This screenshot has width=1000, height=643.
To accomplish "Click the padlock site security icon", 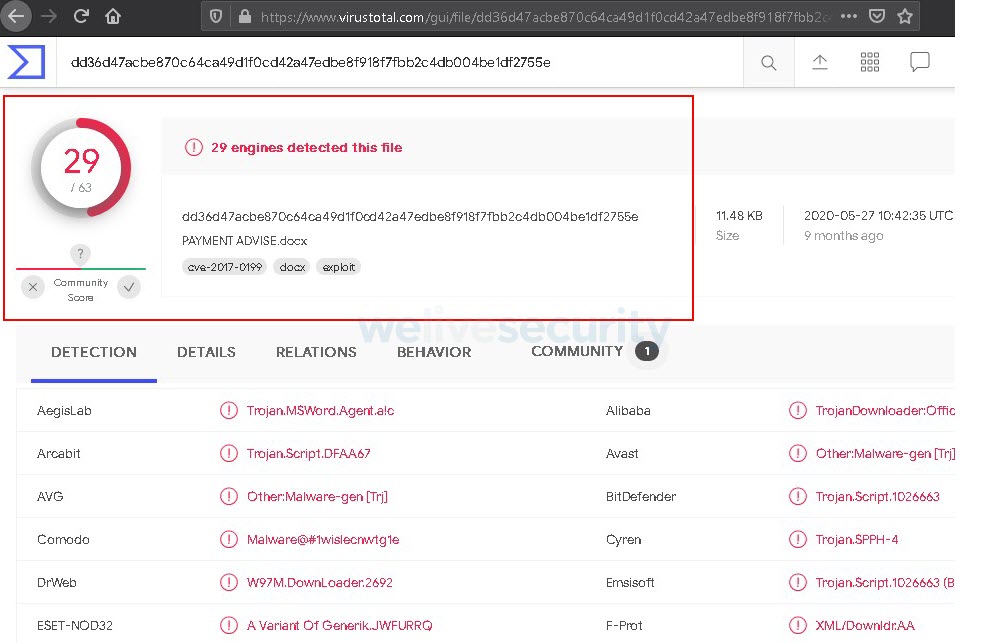I will (244, 17).
